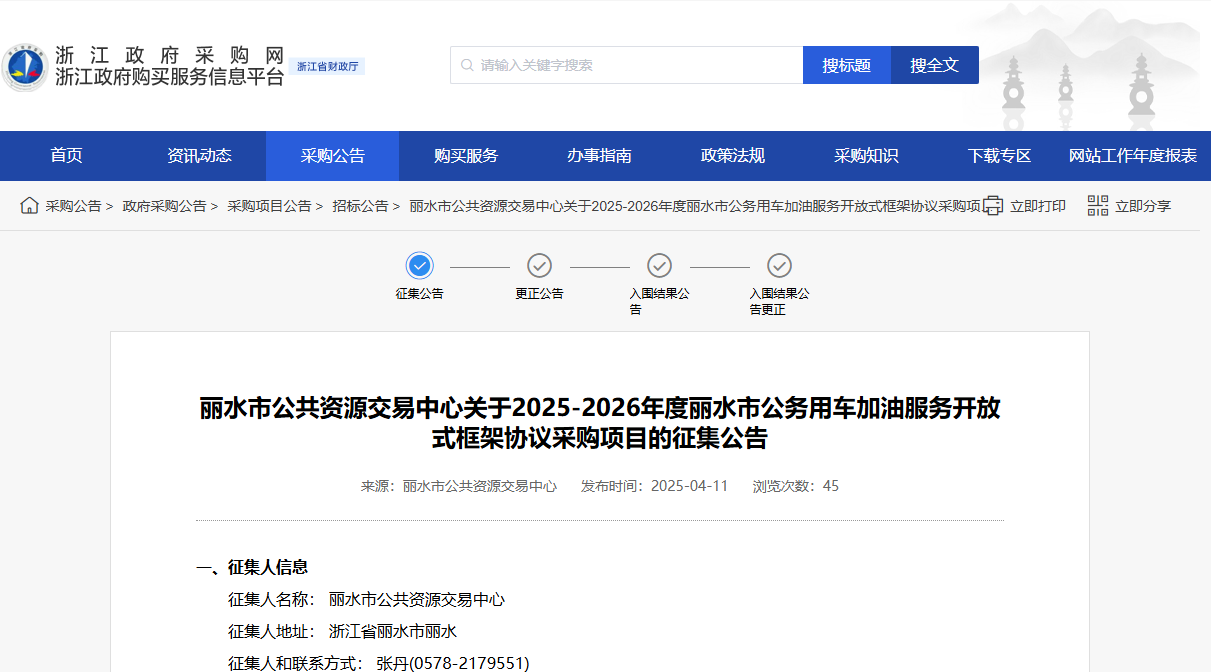
Task: Open the 首页 menu item
Action: tap(65, 155)
